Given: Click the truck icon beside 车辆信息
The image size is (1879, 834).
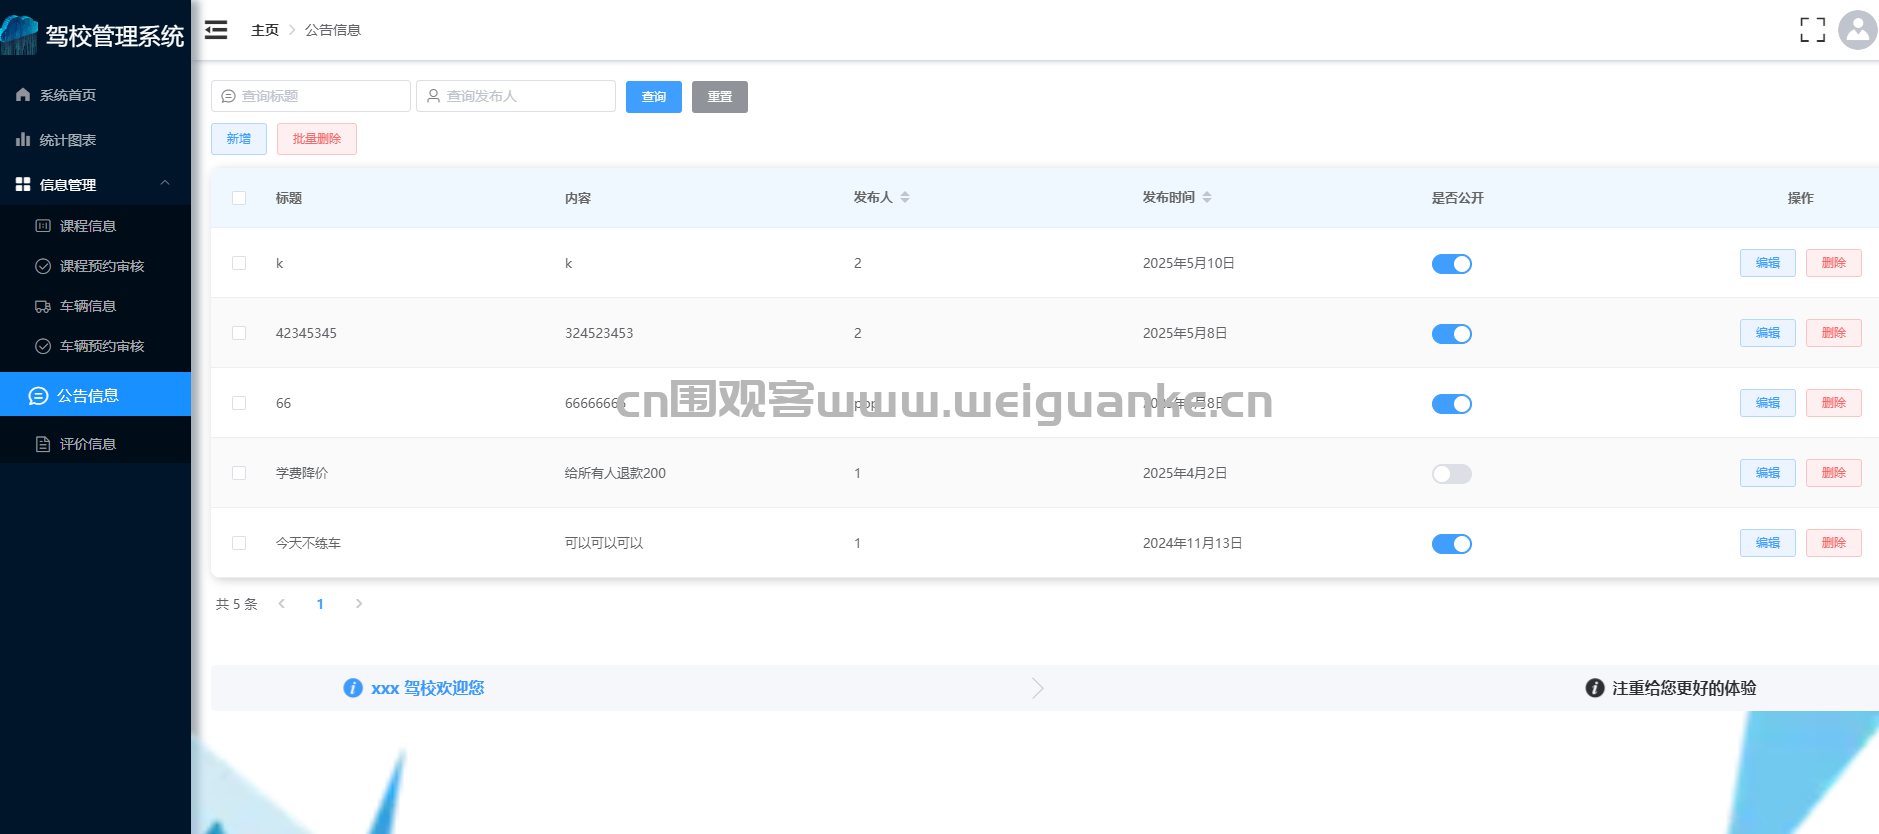Looking at the screenshot, I should [43, 306].
